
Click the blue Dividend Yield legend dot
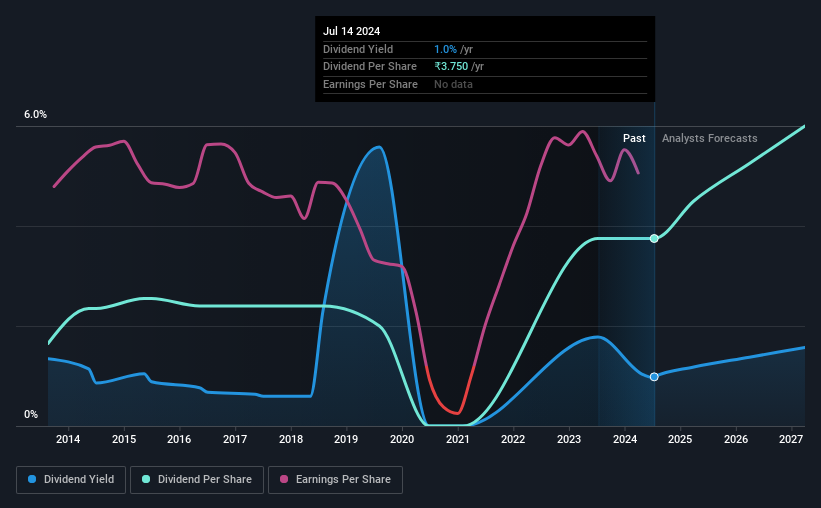pyautogui.click(x=32, y=479)
